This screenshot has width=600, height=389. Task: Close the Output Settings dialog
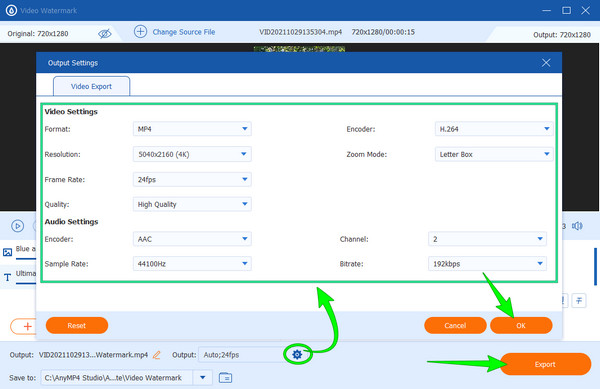click(546, 63)
